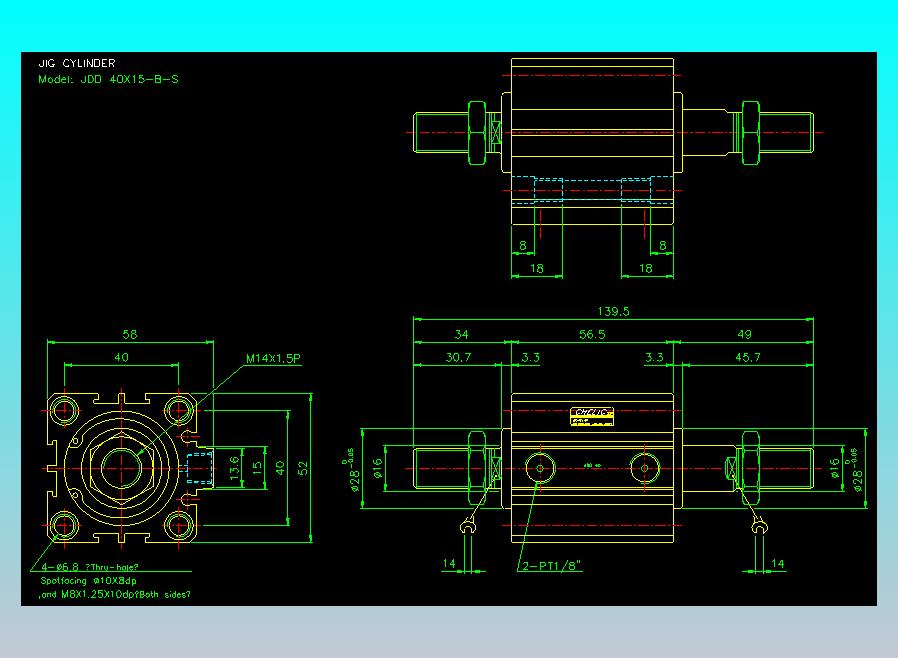The image size is (898, 658).
Task: Select the 2-PT1/8" port callout
Action: pos(552,566)
